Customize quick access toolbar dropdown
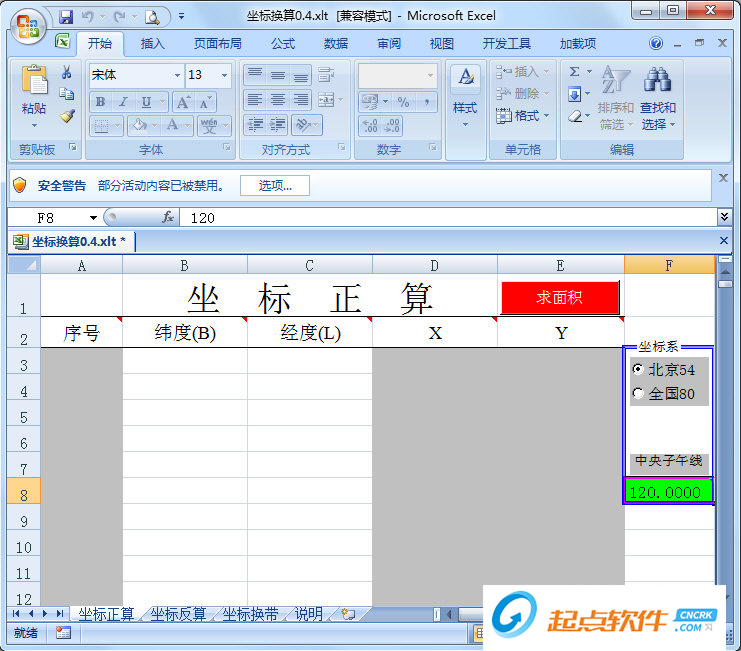Image resolution: width=741 pixels, height=651 pixels. [x=181, y=17]
